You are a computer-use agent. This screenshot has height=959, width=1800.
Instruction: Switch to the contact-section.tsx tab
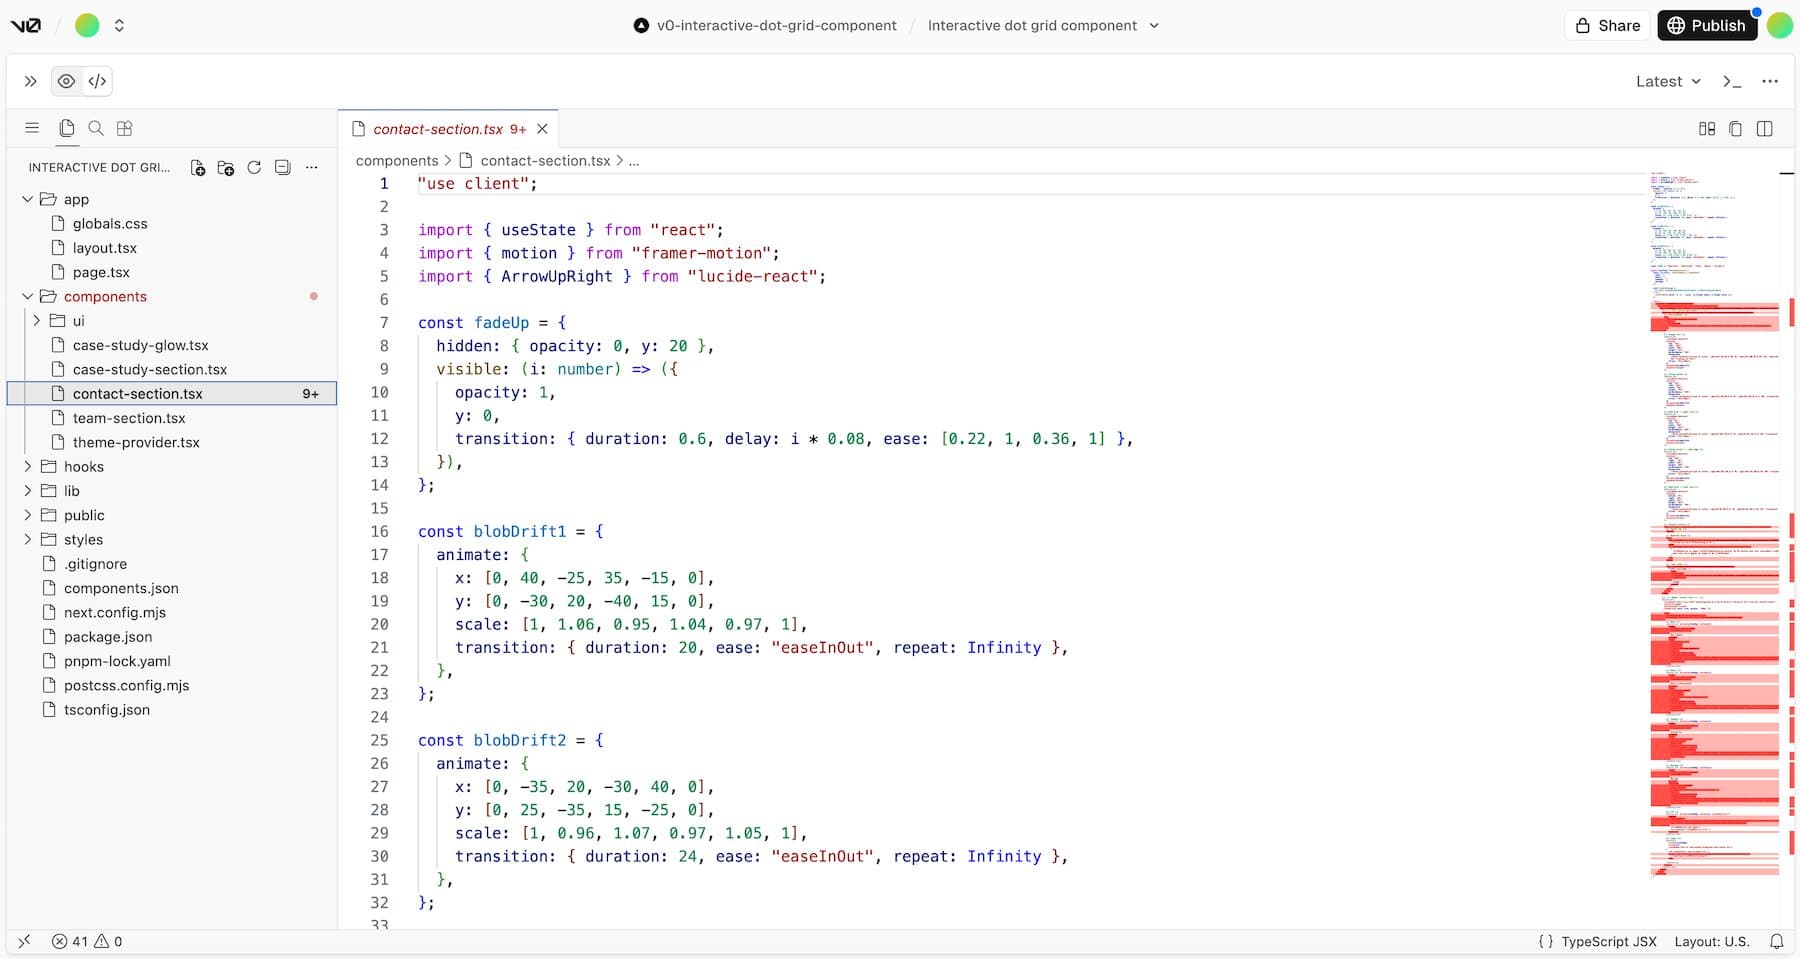click(x=437, y=129)
